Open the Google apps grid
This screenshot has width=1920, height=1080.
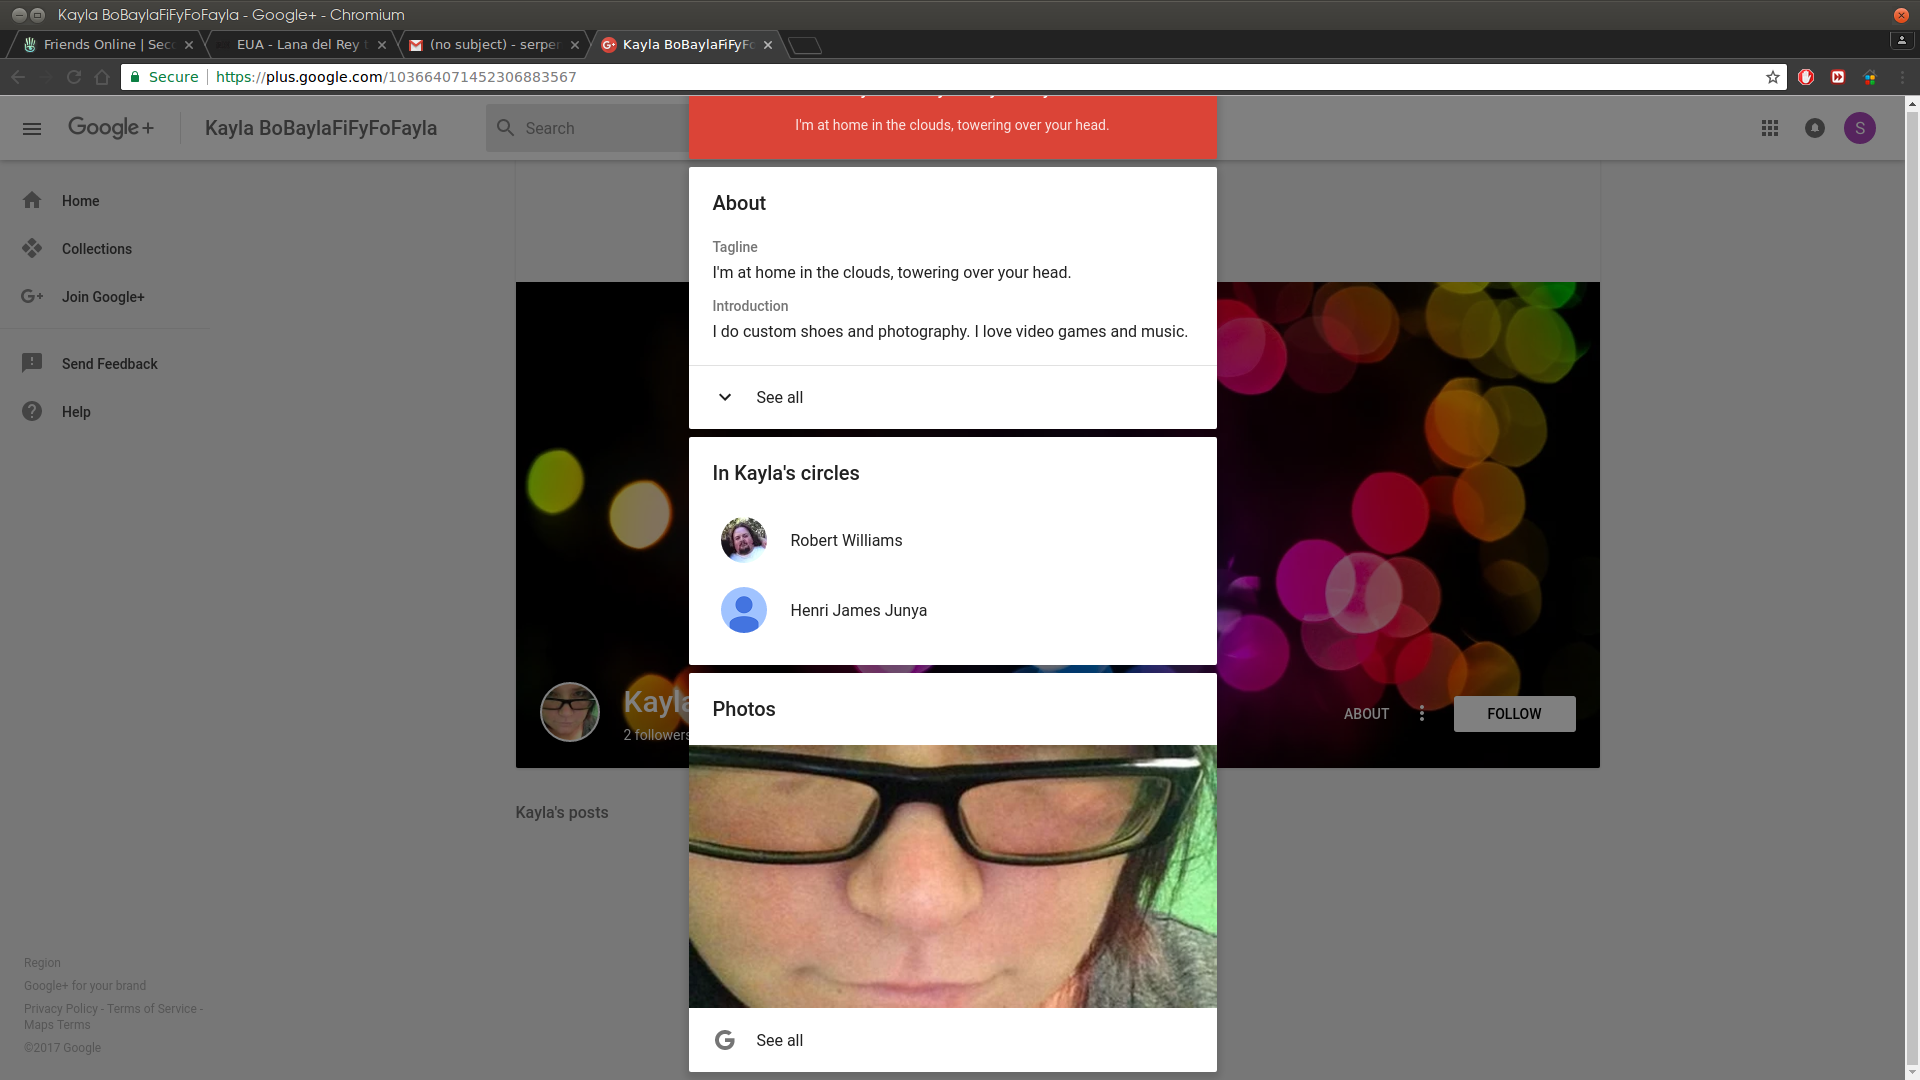pyautogui.click(x=1770, y=128)
